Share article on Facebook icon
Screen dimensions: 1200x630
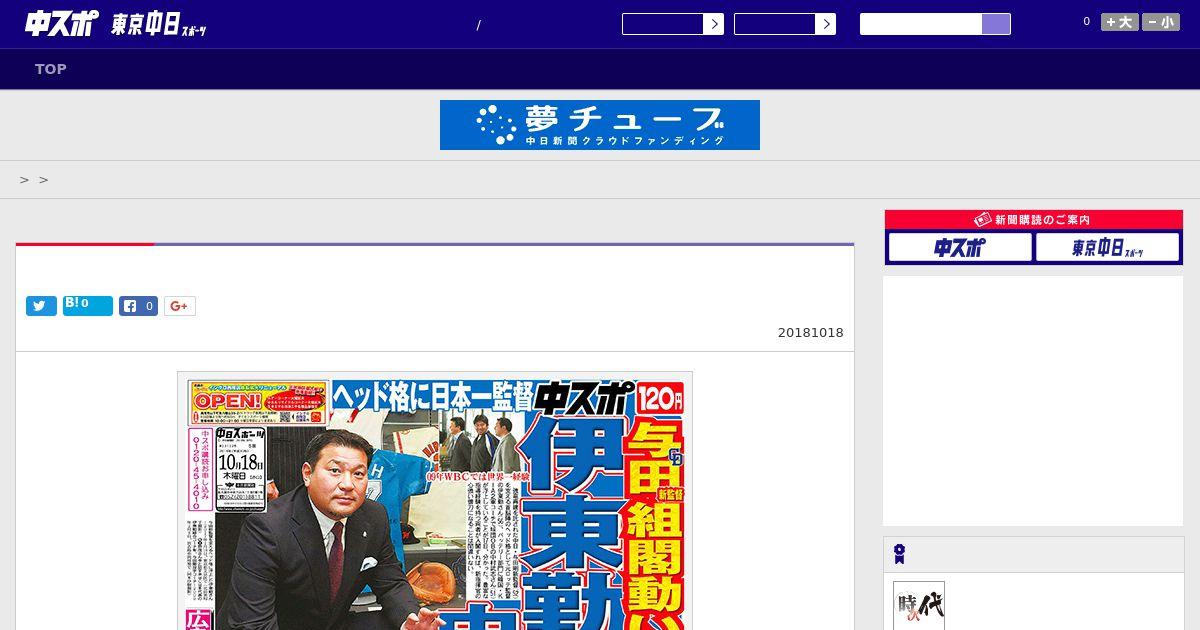coord(139,306)
